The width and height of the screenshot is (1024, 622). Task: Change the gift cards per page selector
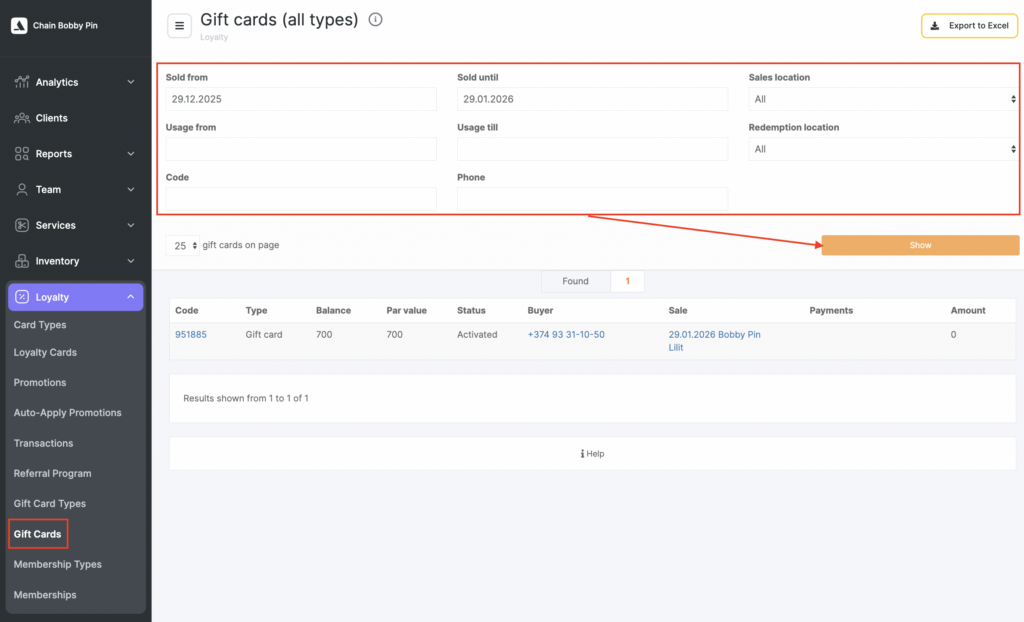[182, 246]
